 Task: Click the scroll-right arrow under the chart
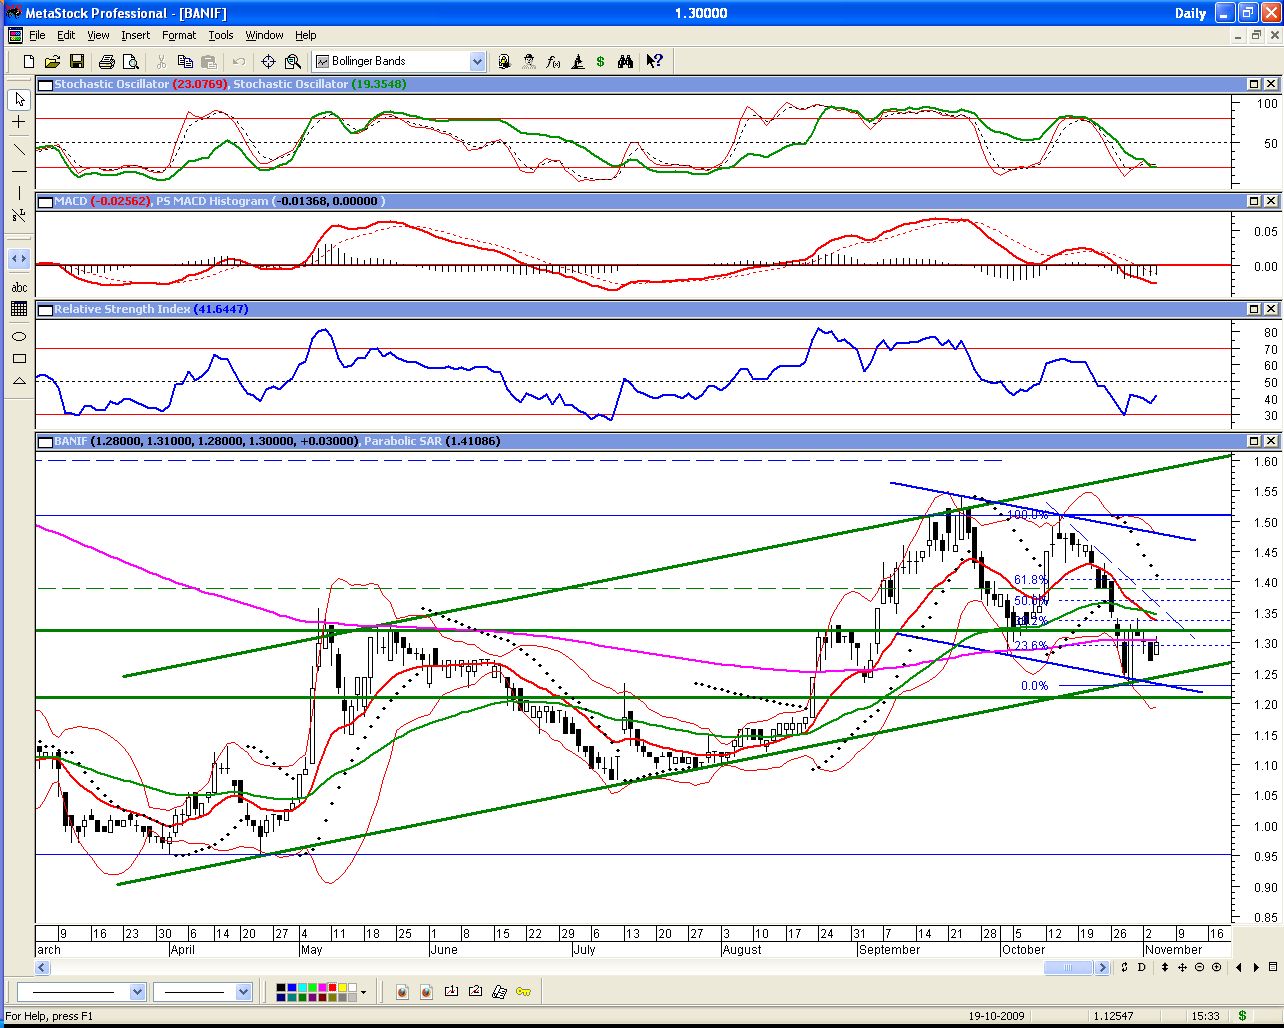tap(1102, 967)
